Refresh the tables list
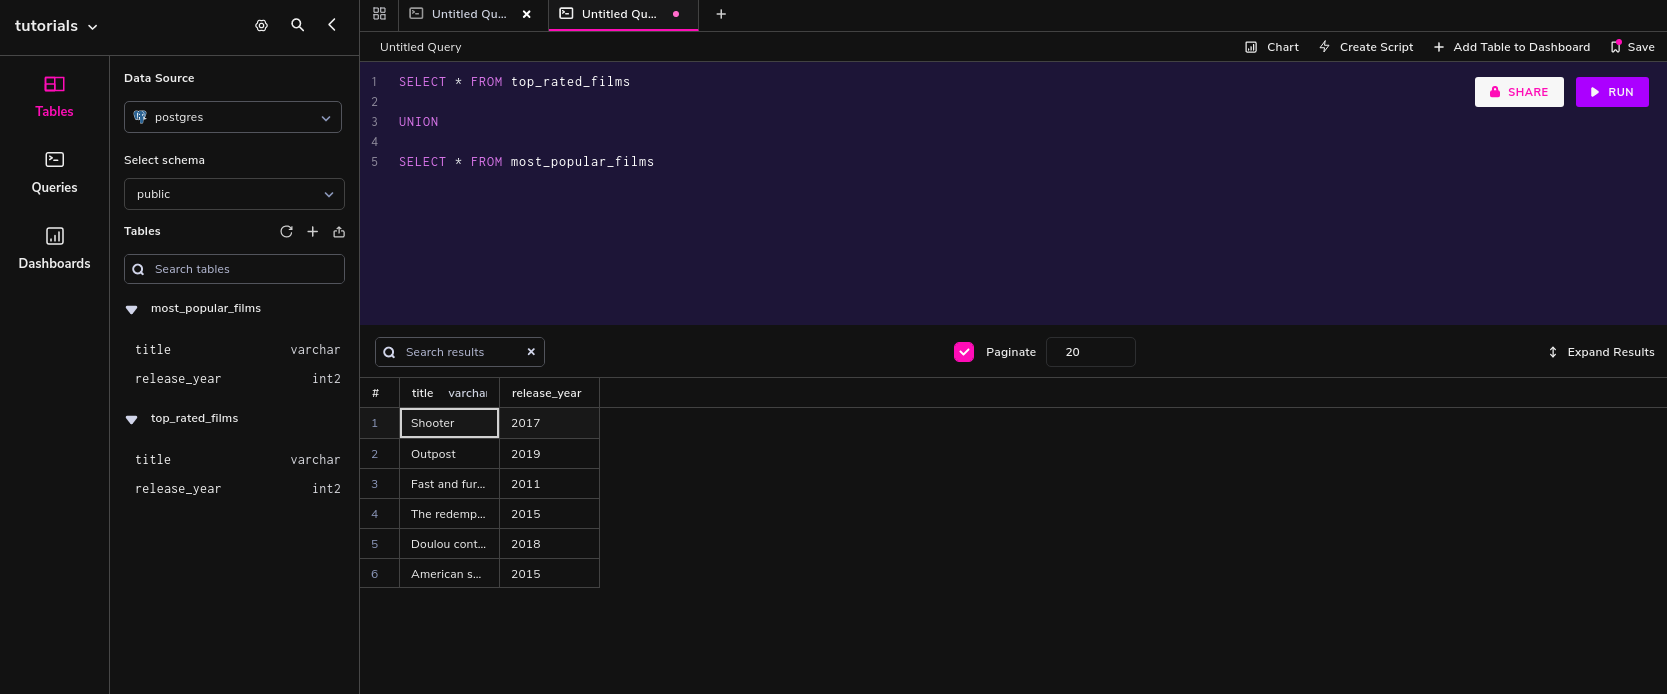 pos(286,231)
